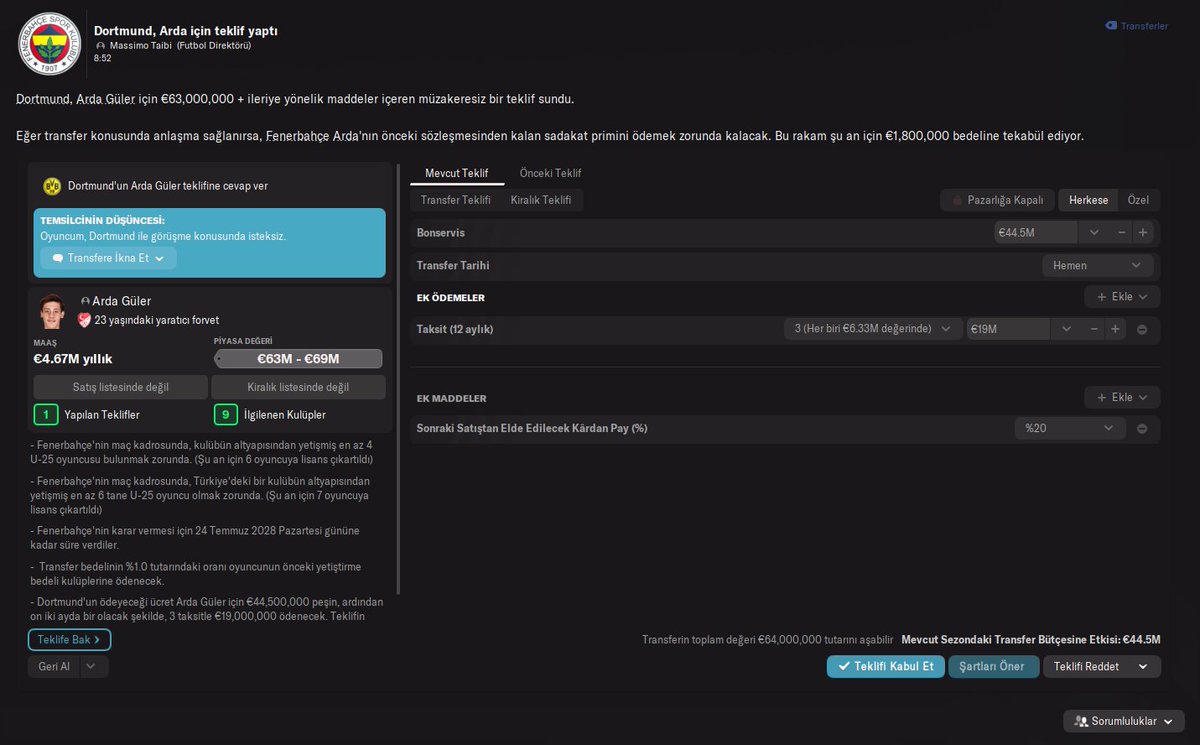
Task: Switch to the Mevcut Teklif tab
Action: point(456,173)
